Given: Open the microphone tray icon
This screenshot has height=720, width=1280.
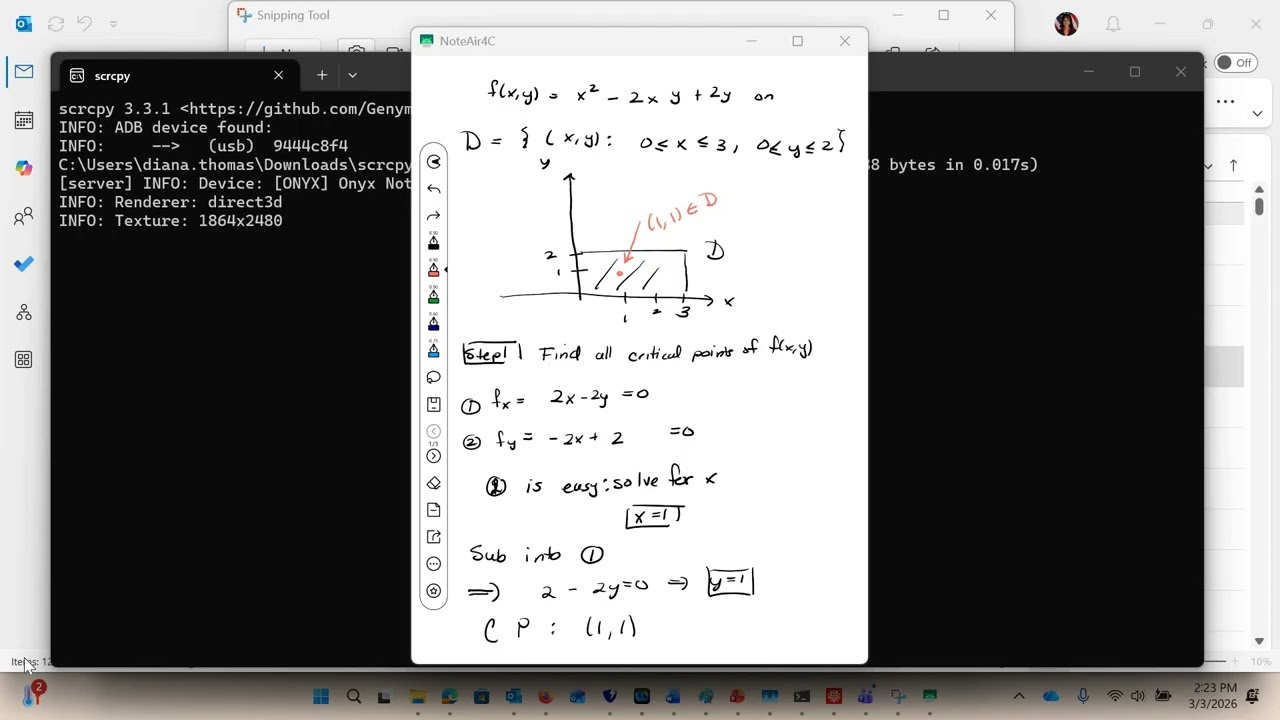Looking at the screenshot, I should [x=1083, y=696].
